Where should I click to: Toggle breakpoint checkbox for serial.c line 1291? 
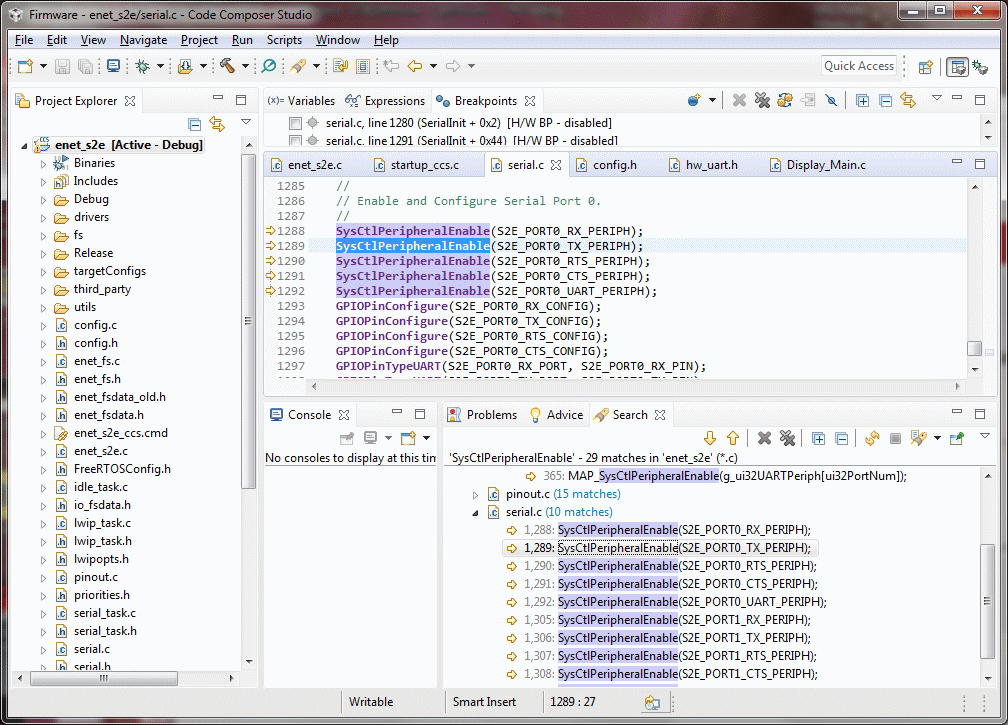(295, 141)
